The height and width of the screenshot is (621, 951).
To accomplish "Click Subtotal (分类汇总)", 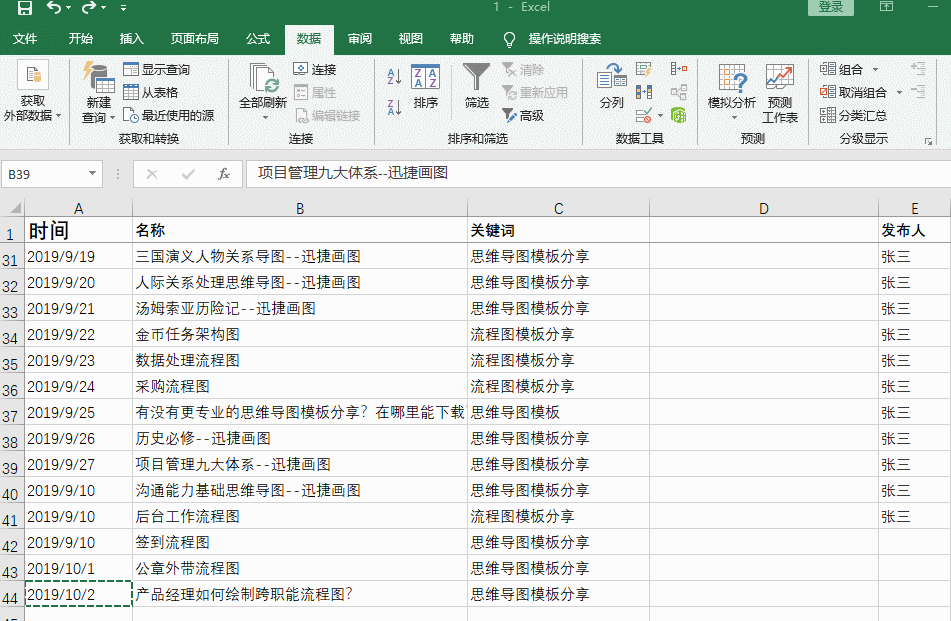I will tap(853, 115).
